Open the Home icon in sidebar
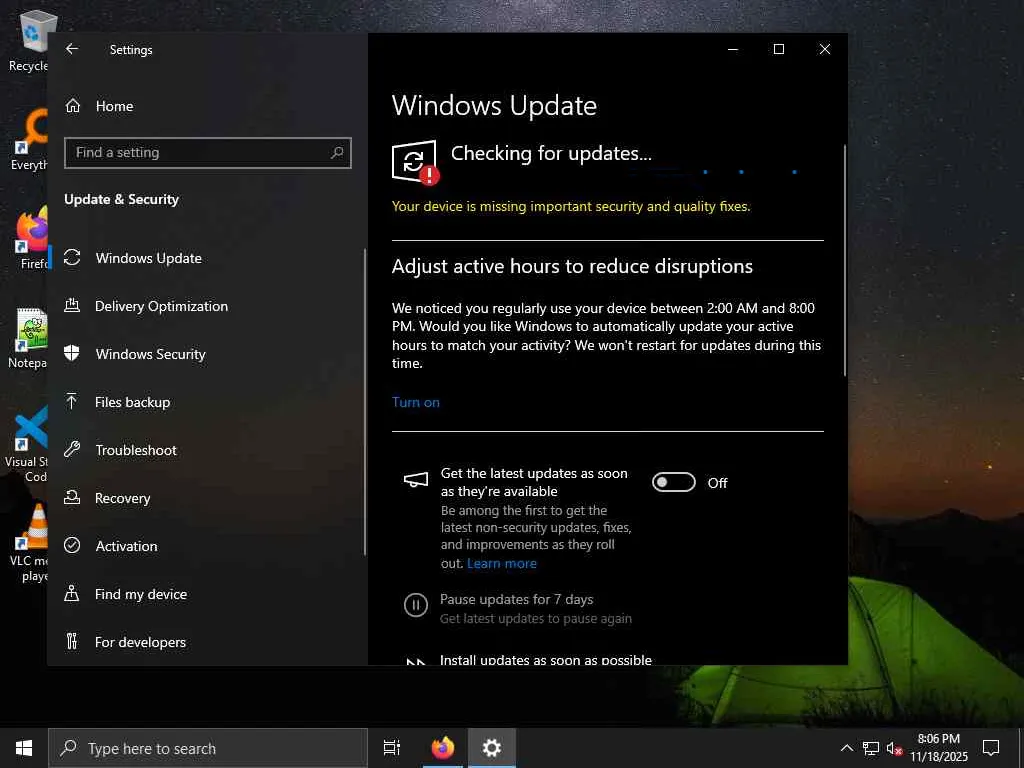Image resolution: width=1024 pixels, height=768 pixels. pos(72,106)
